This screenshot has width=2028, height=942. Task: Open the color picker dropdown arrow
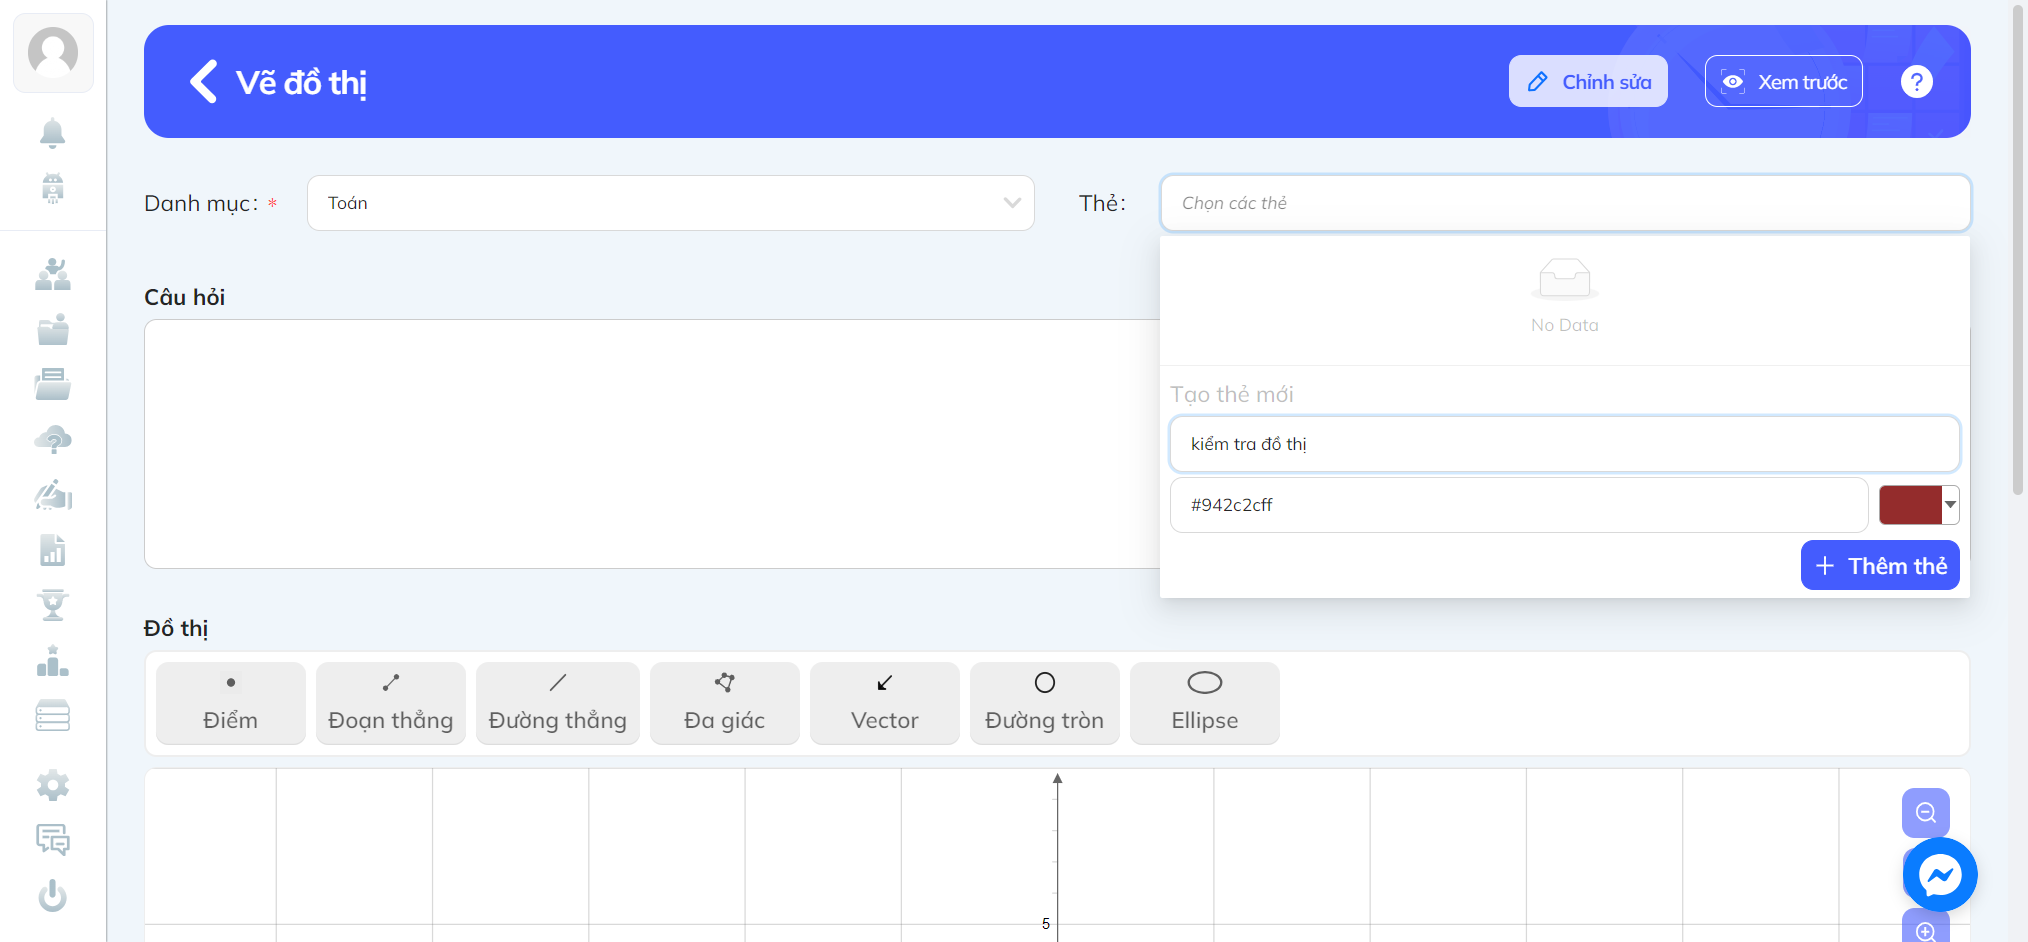[x=1951, y=505]
